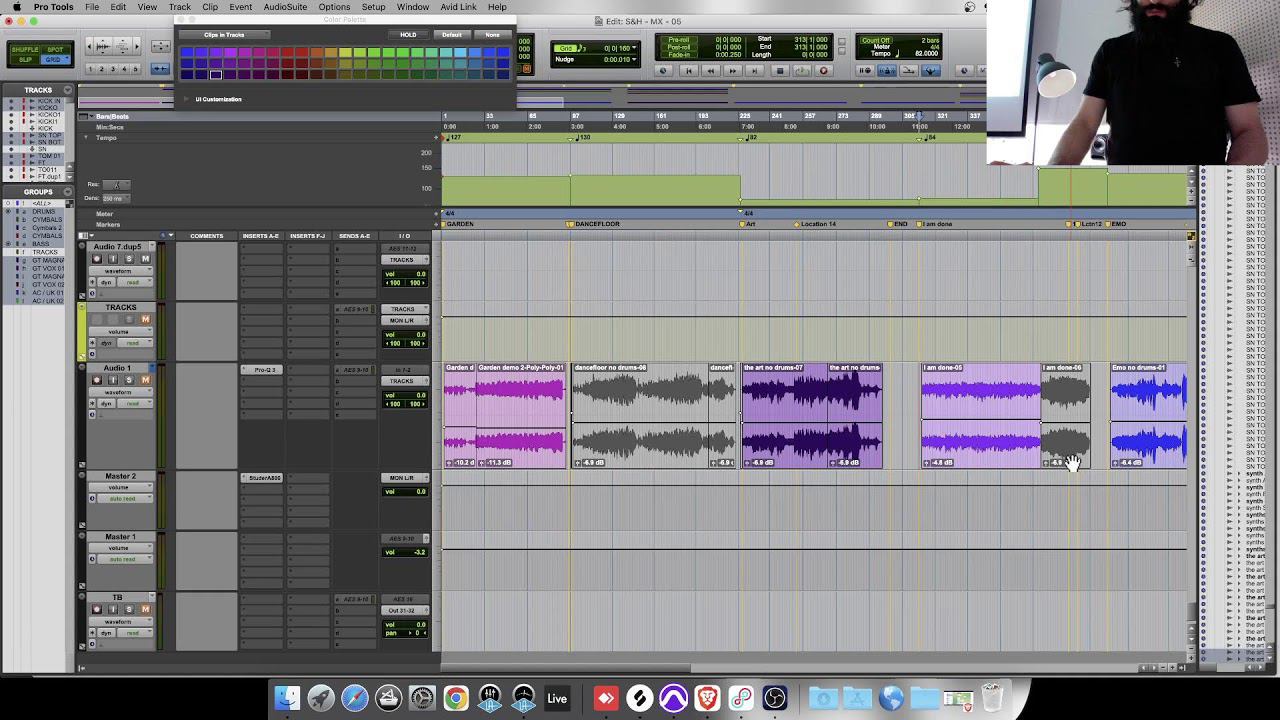Record-enable the Audio 7.dup5 track
This screenshot has height=720, width=1280.
[x=97, y=259]
